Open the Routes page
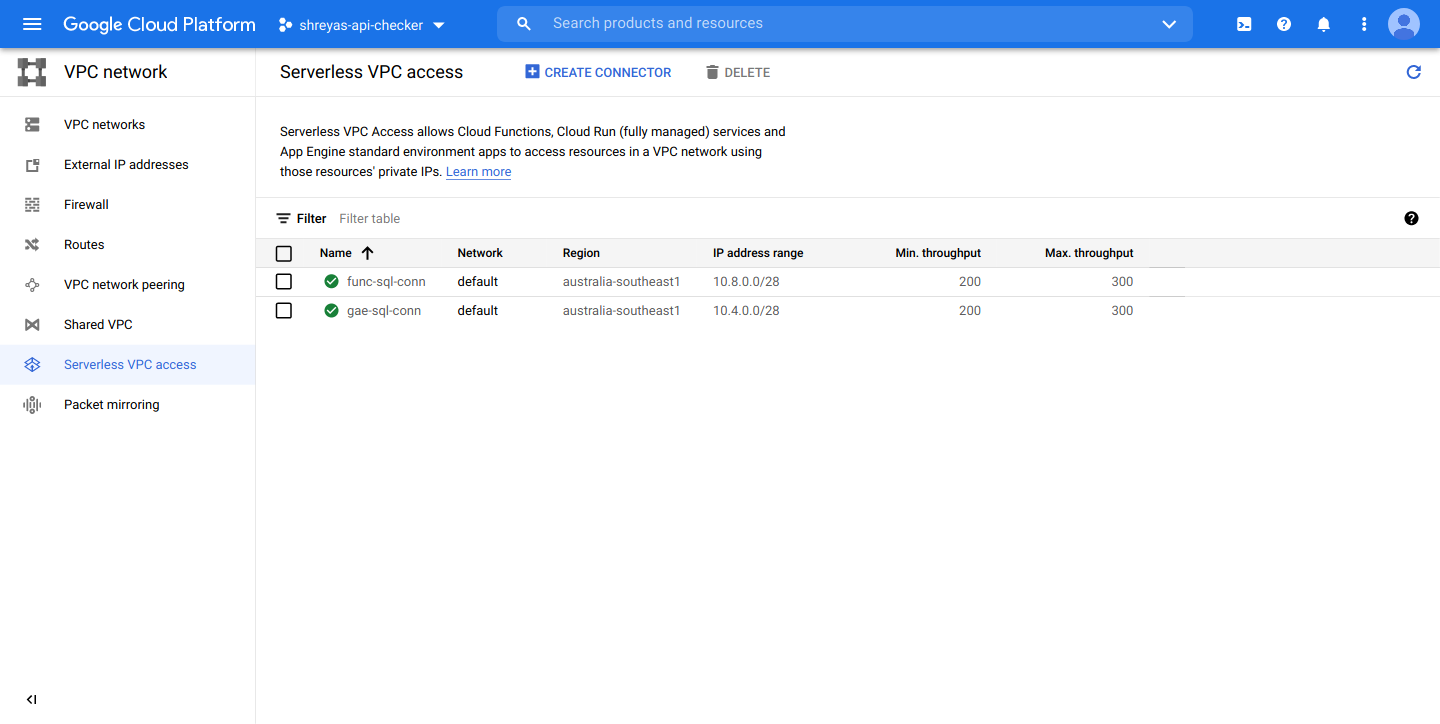The width and height of the screenshot is (1440, 724). (x=84, y=244)
